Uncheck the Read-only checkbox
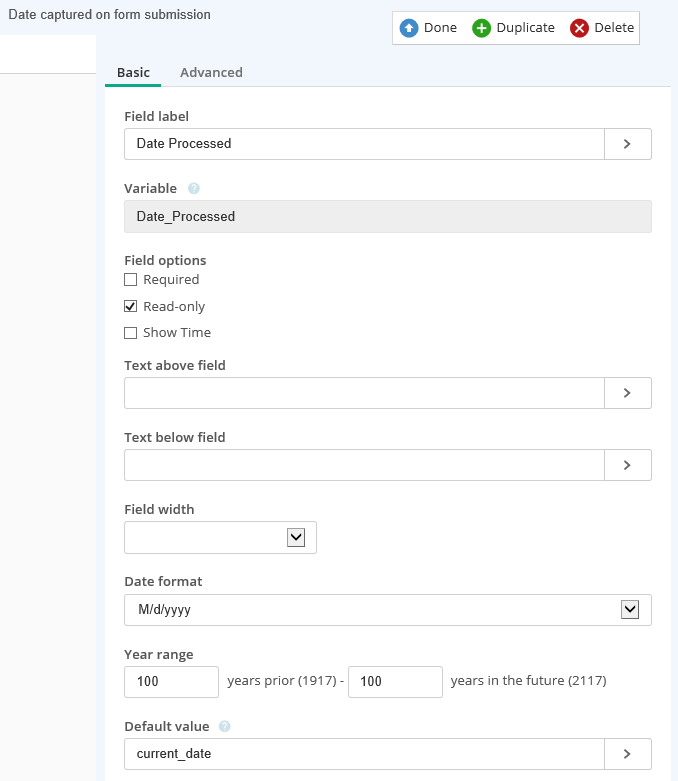 coord(131,306)
